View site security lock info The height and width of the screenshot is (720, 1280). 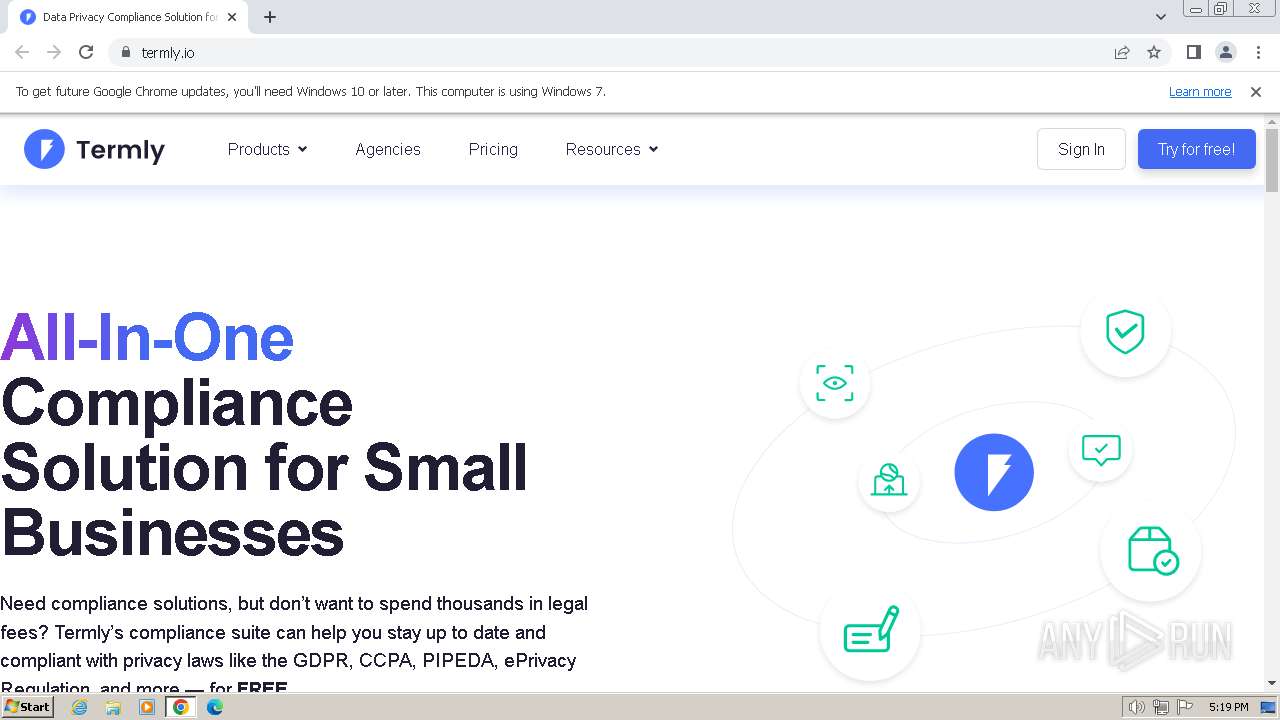[x=125, y=52]
